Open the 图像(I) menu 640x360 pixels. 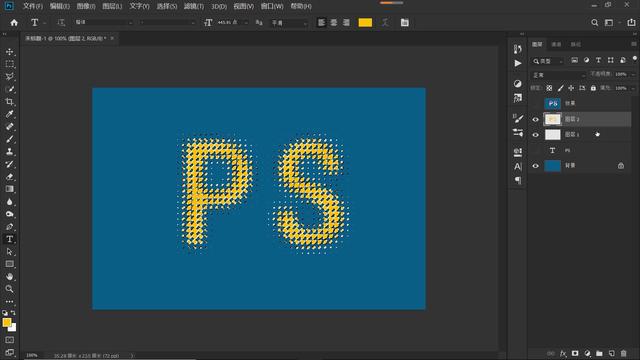[x=86, y=6]
